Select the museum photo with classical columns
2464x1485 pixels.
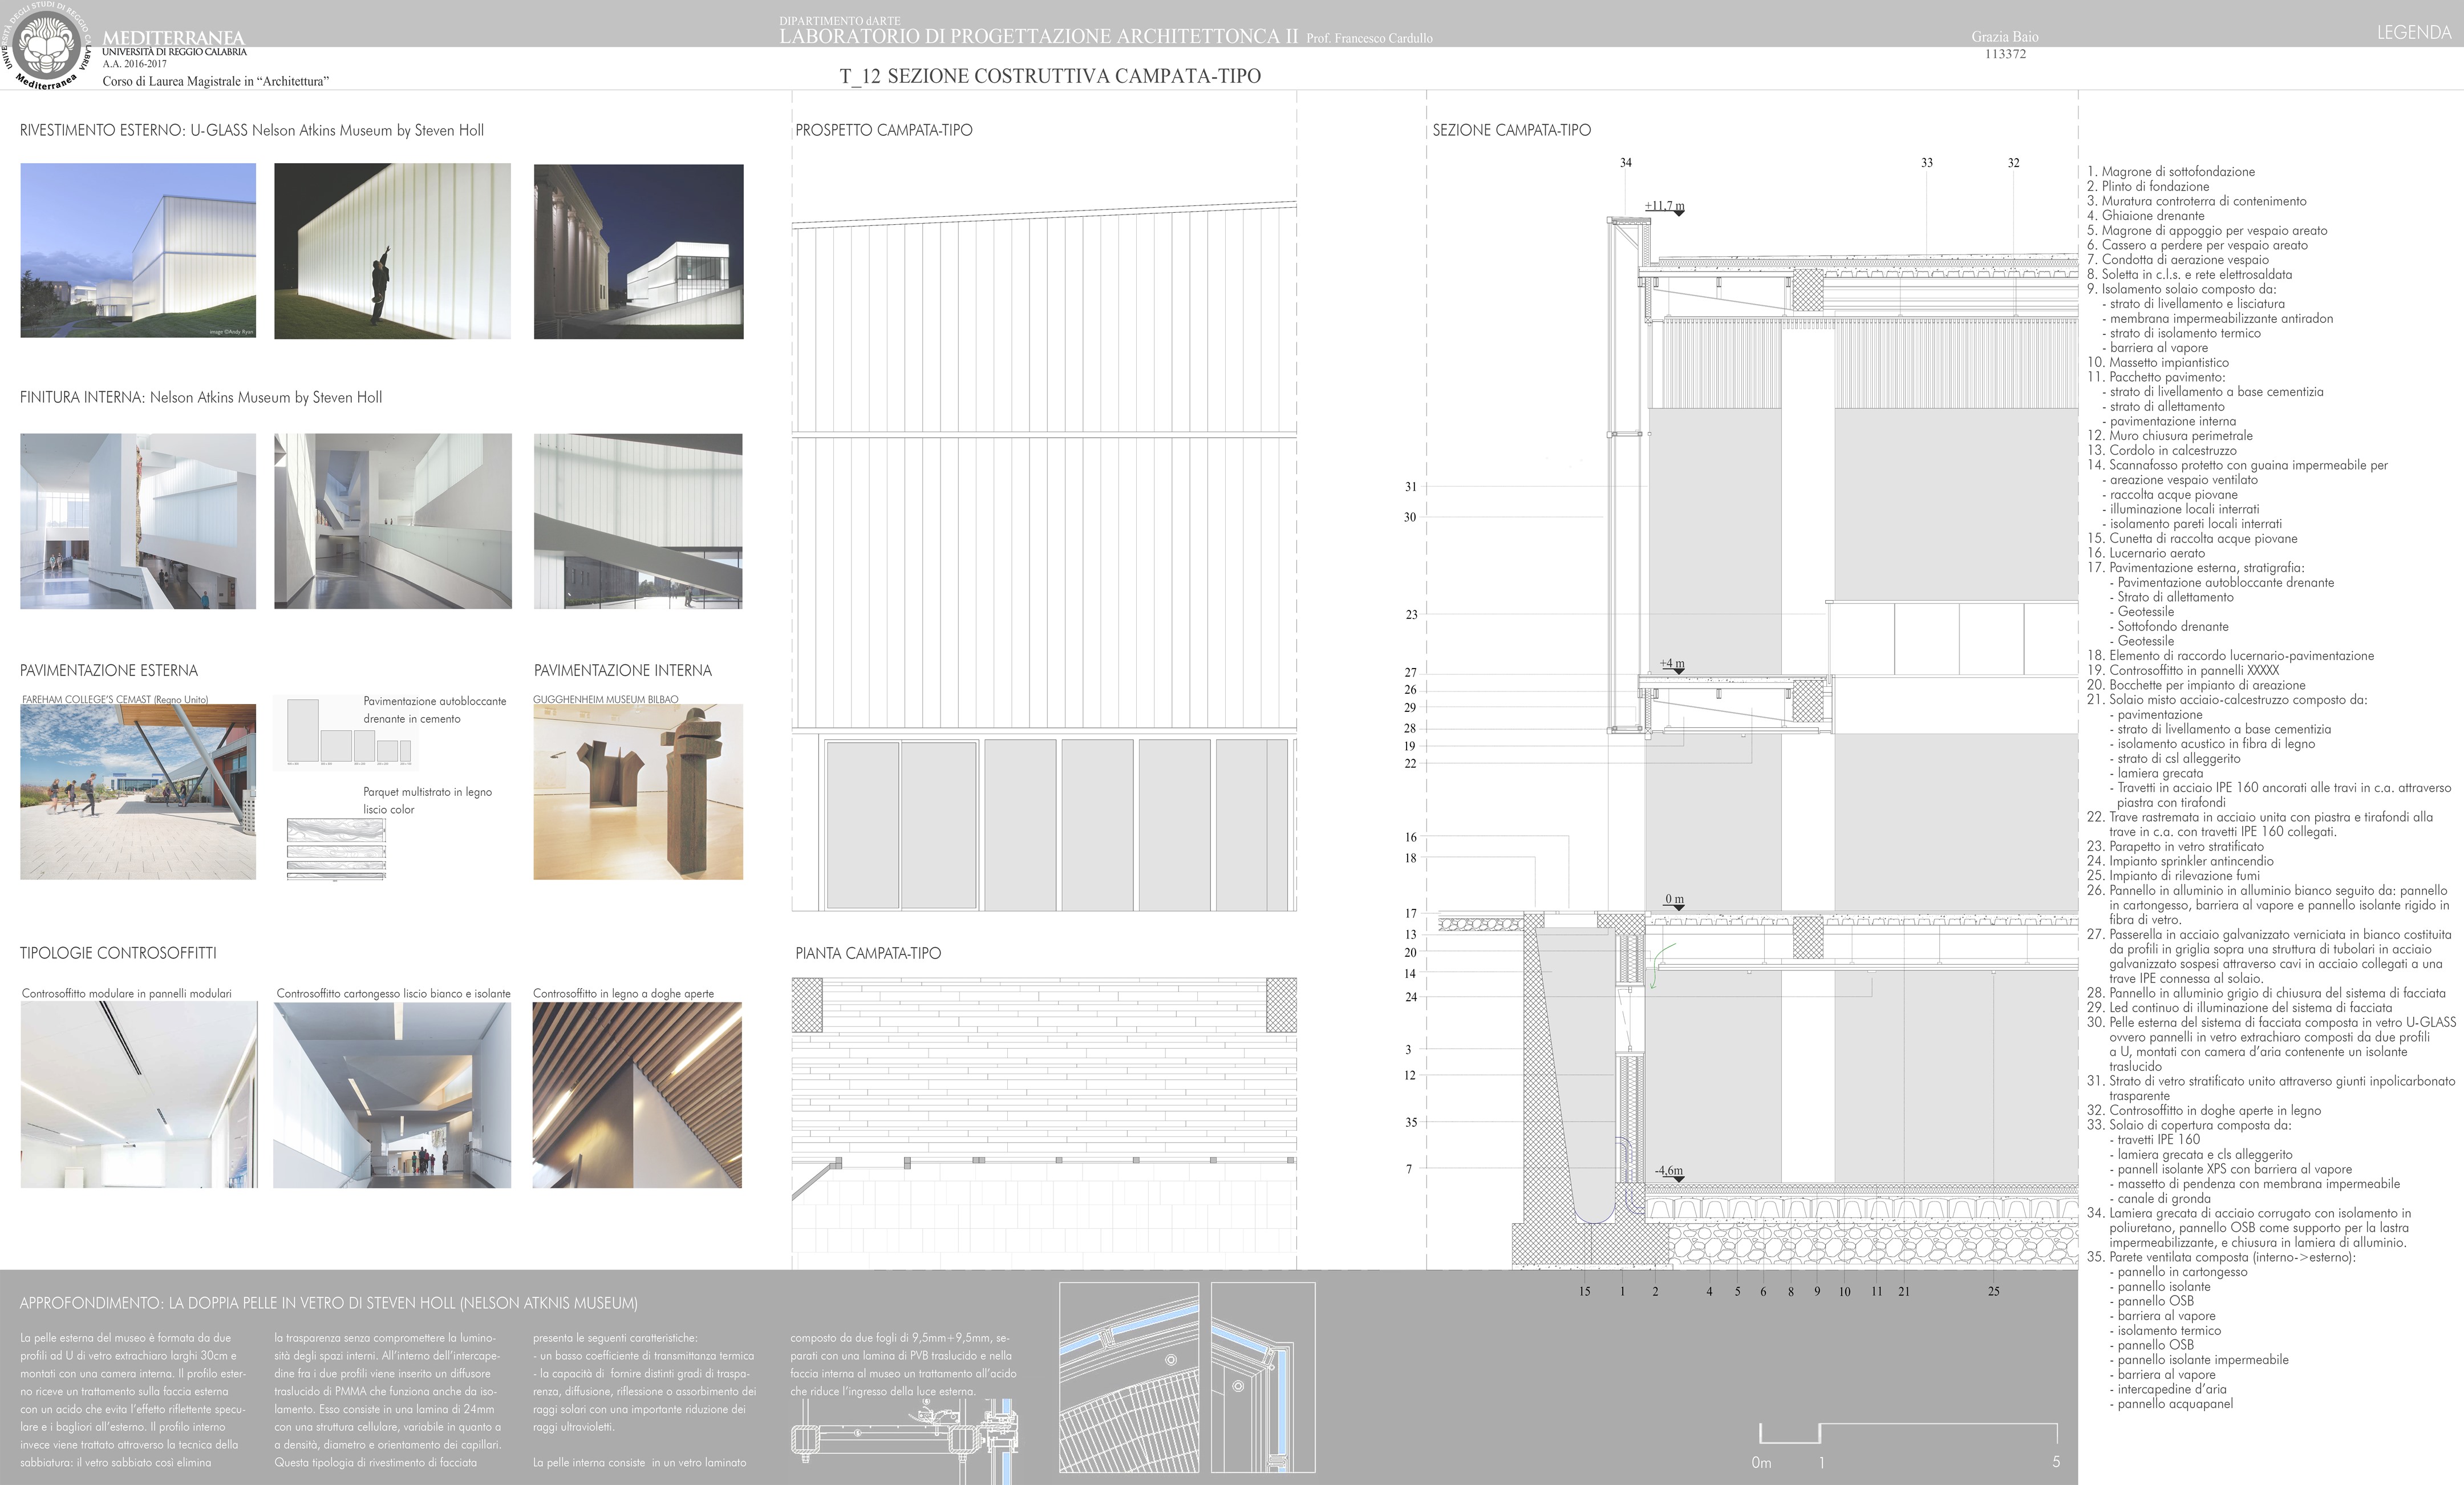638,251
